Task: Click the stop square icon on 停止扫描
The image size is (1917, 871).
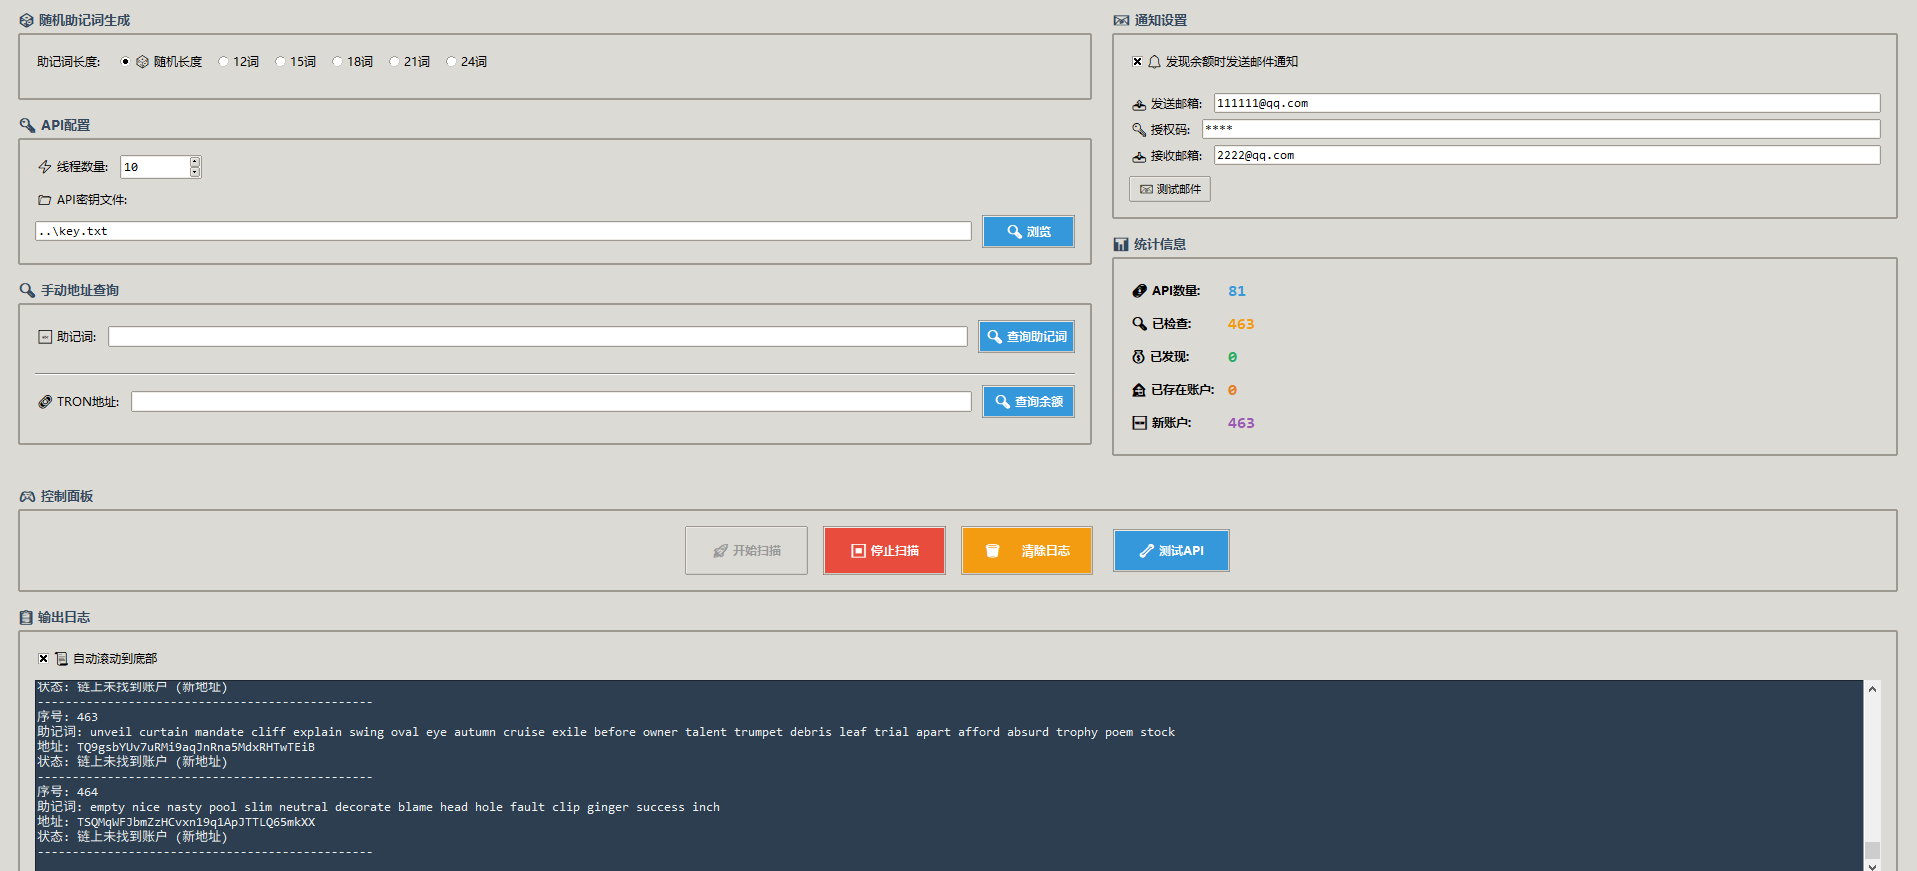Action: [858, 551]
